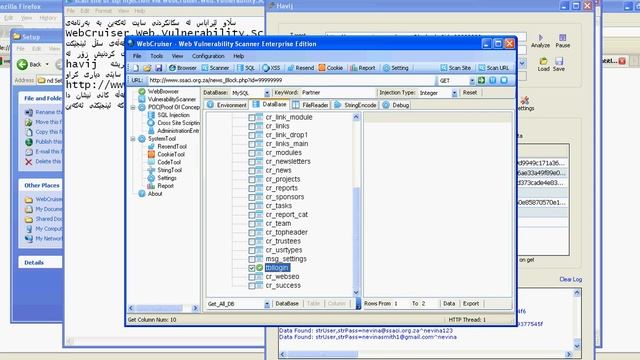Screen dimensions: 640x360
Task: Collapse the POC(Proof Of Concept) tree node
Action: [x=133, y=107]
